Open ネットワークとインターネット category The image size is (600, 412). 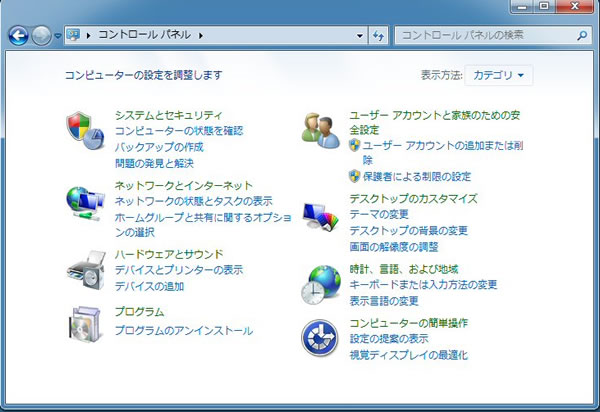pos(184,186)
